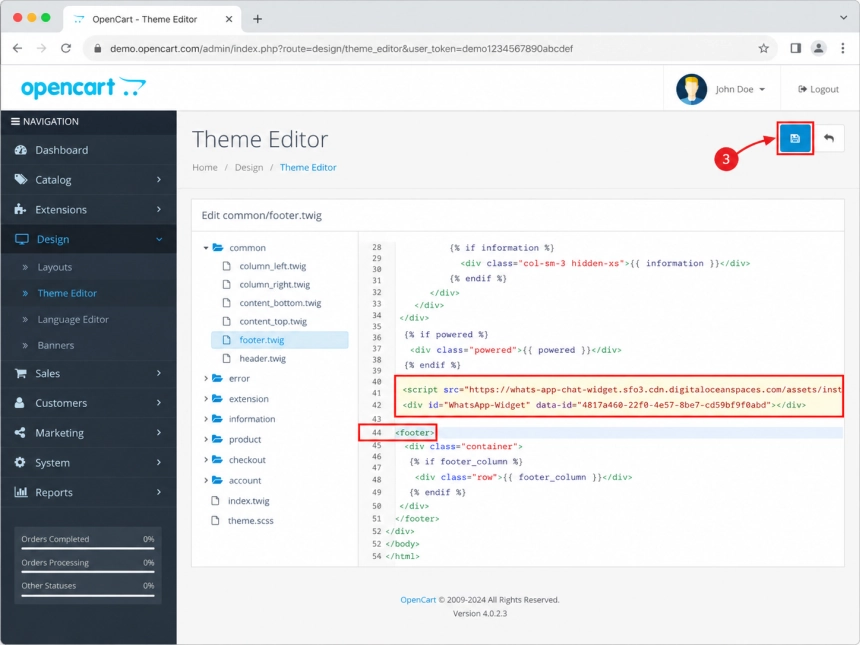Open Chrome three-dot menu
The width and height of the screenshot is (860, 645).
[x=842, y=48]
